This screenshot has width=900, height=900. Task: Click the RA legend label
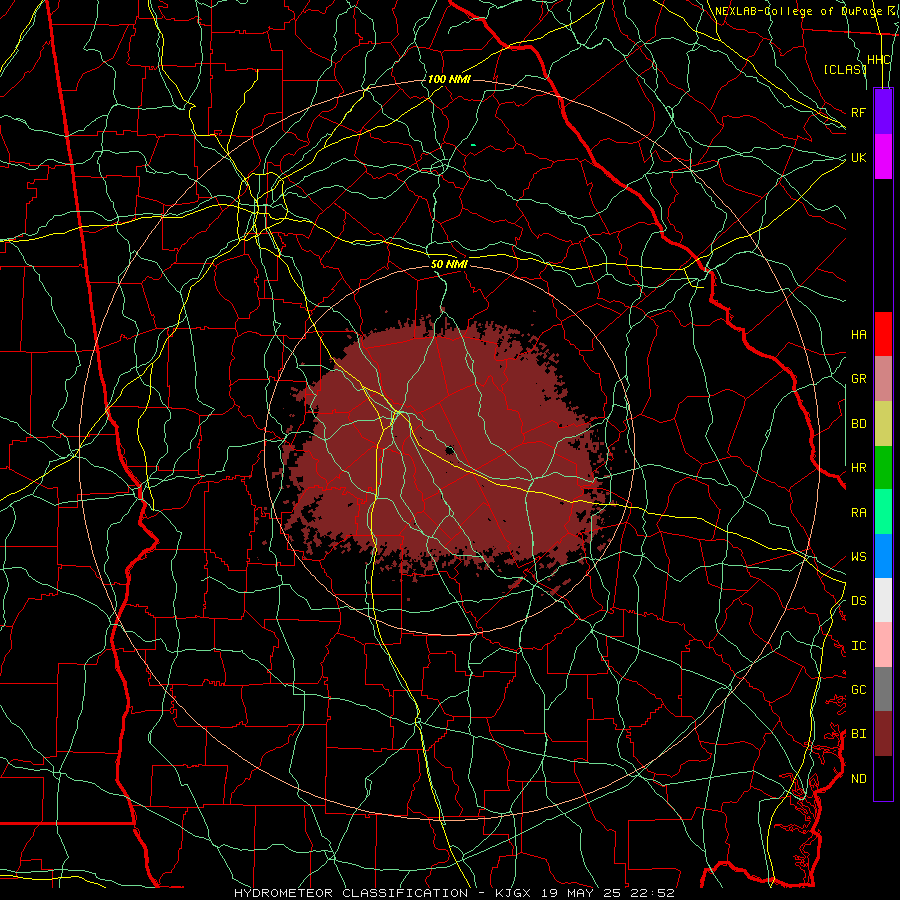click(858, 513)
